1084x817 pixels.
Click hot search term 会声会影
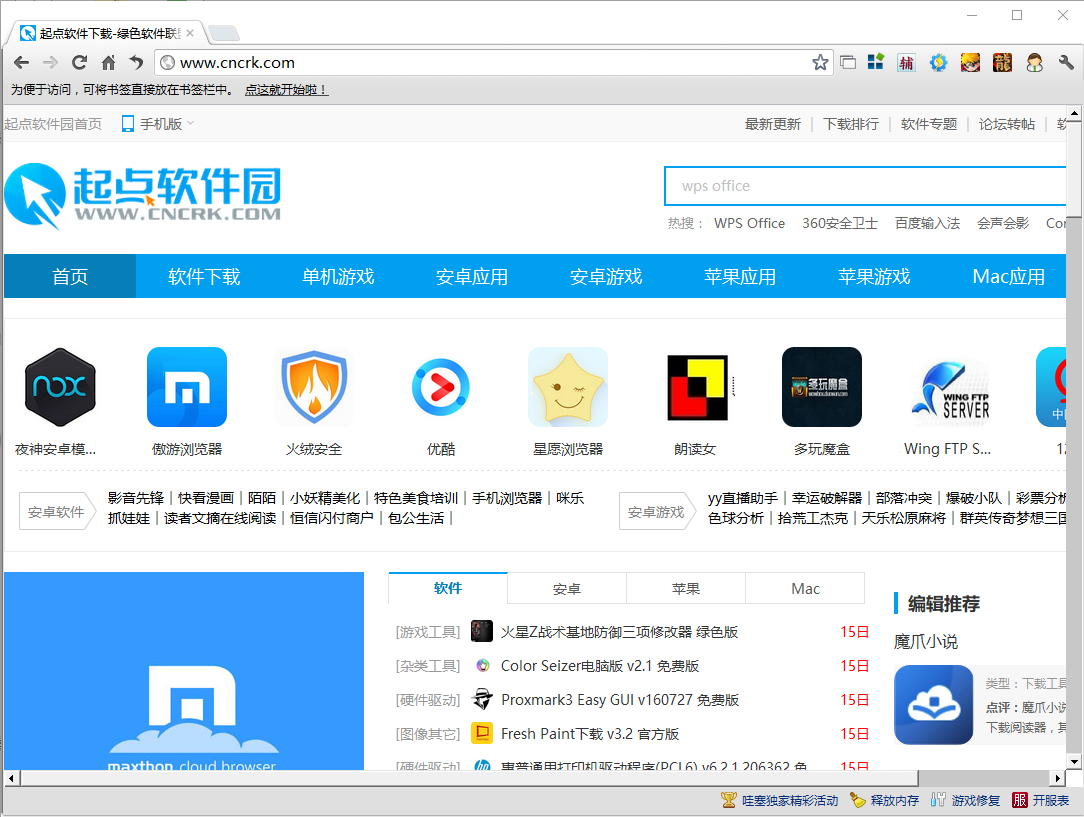[1003, 223]
